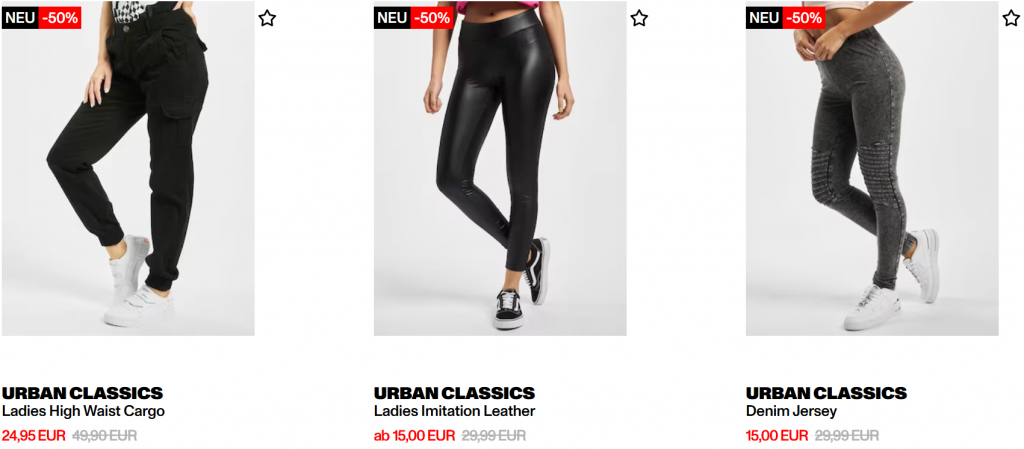
Task: Click Urban Classics brand above Denim Jersey
Action: tap(827, 393)
